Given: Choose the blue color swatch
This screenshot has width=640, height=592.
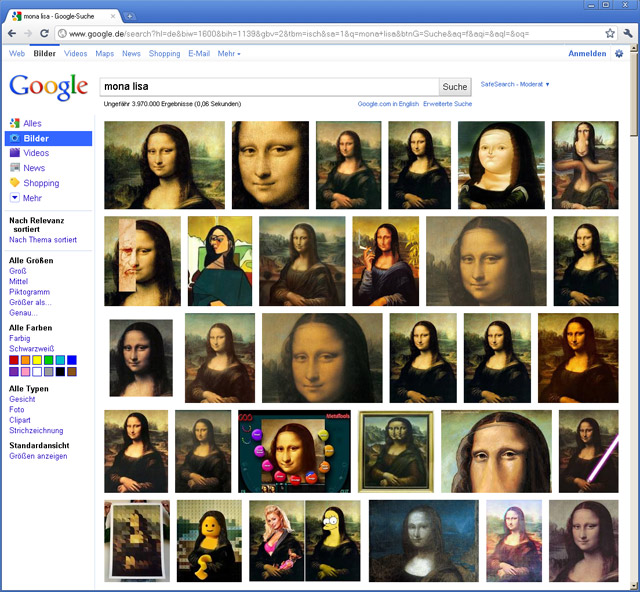Looking at the screenshot, I should [72, 360].
